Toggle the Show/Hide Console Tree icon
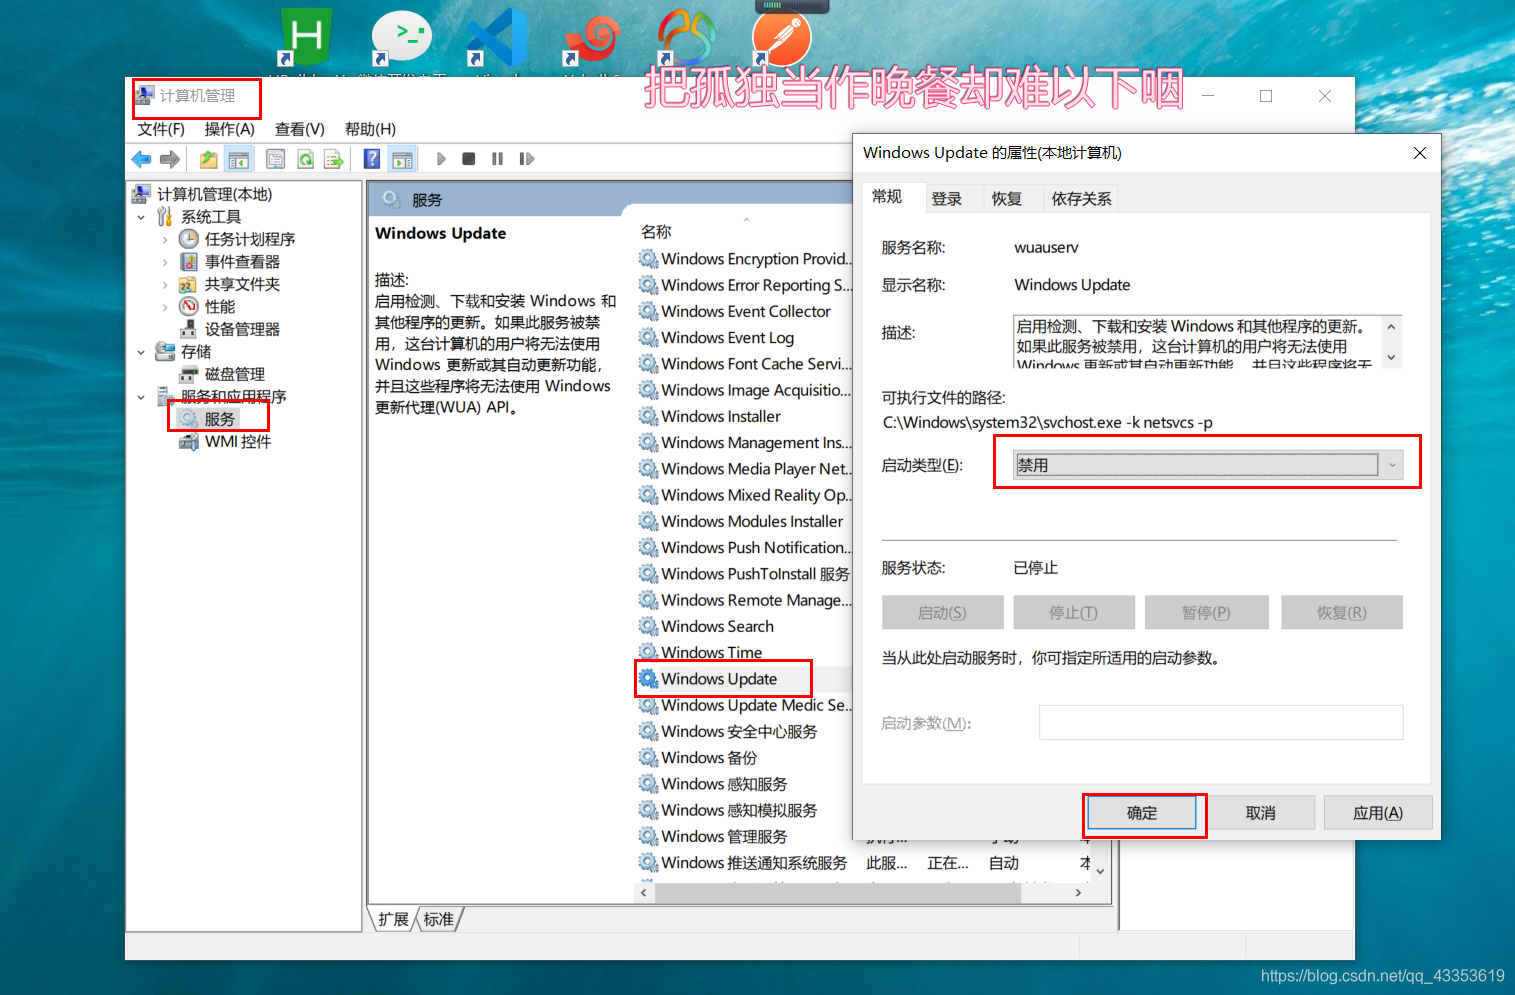The height and width of the screenshot is (995, 1515). pos(238,159)
